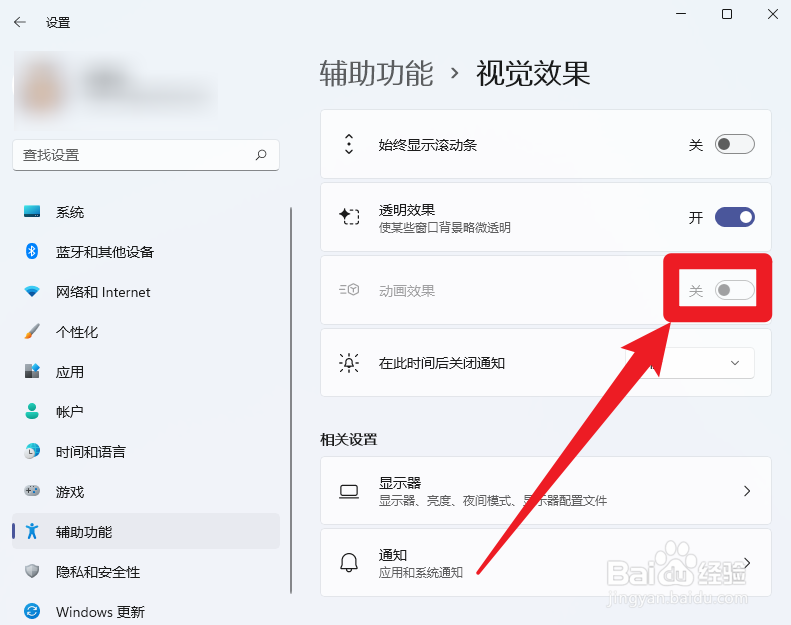The width and height of the screenshot is (791, 625).
Task: Click the Bluetooth icon in sidebar
Action: click(x=32, y=251)
